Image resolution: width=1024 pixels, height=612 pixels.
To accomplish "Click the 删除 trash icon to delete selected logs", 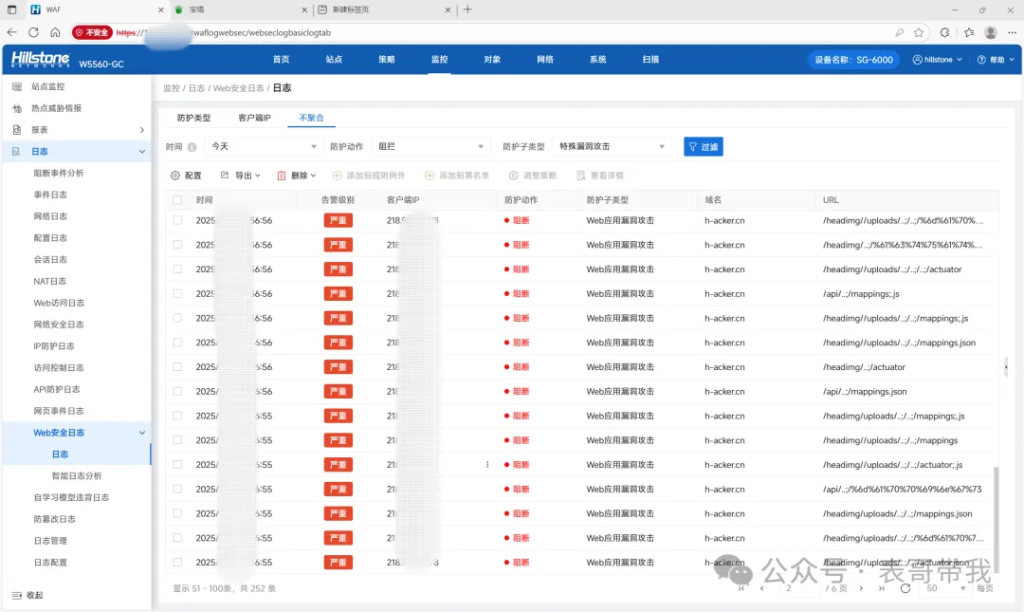I will (281, 176).
